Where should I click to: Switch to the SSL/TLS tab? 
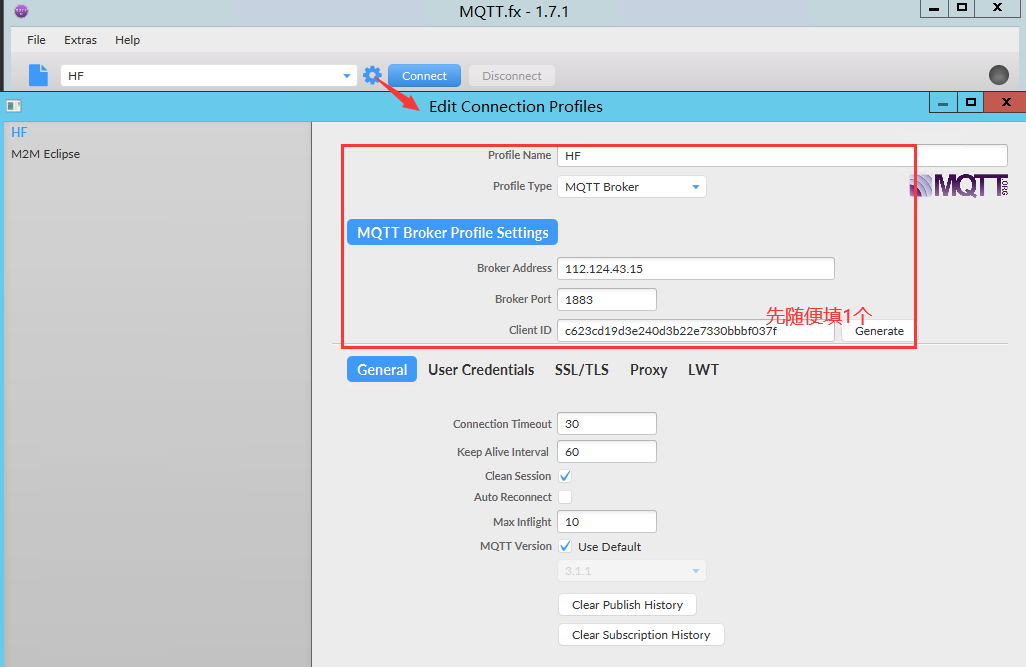582,370
